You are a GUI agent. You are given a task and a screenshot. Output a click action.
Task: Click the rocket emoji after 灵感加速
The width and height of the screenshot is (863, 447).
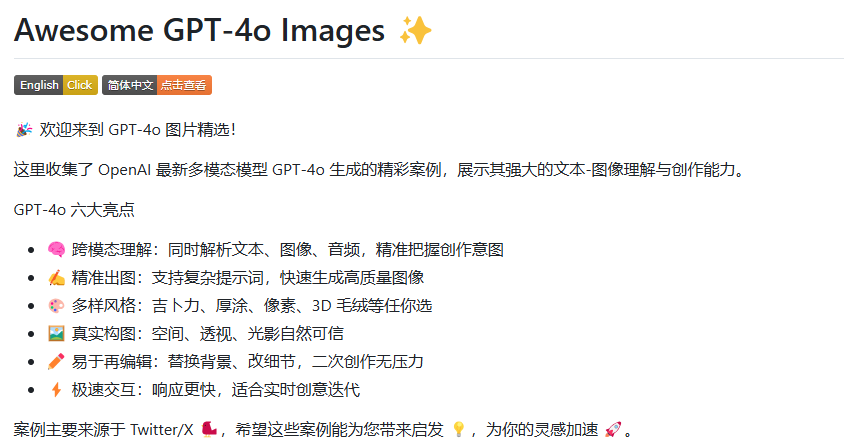click(x=613, y=429)
